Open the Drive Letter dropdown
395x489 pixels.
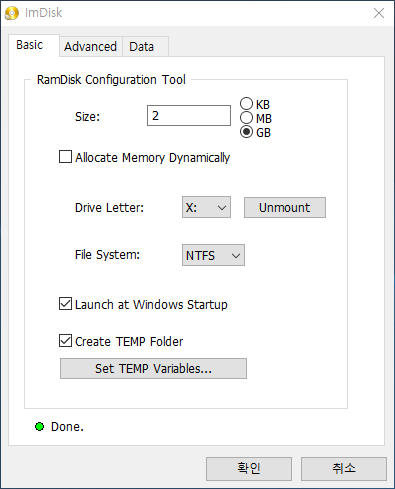(206, 207)
